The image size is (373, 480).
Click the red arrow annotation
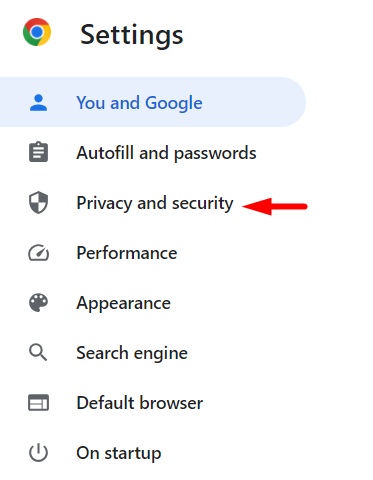click(x=275, y=206)
